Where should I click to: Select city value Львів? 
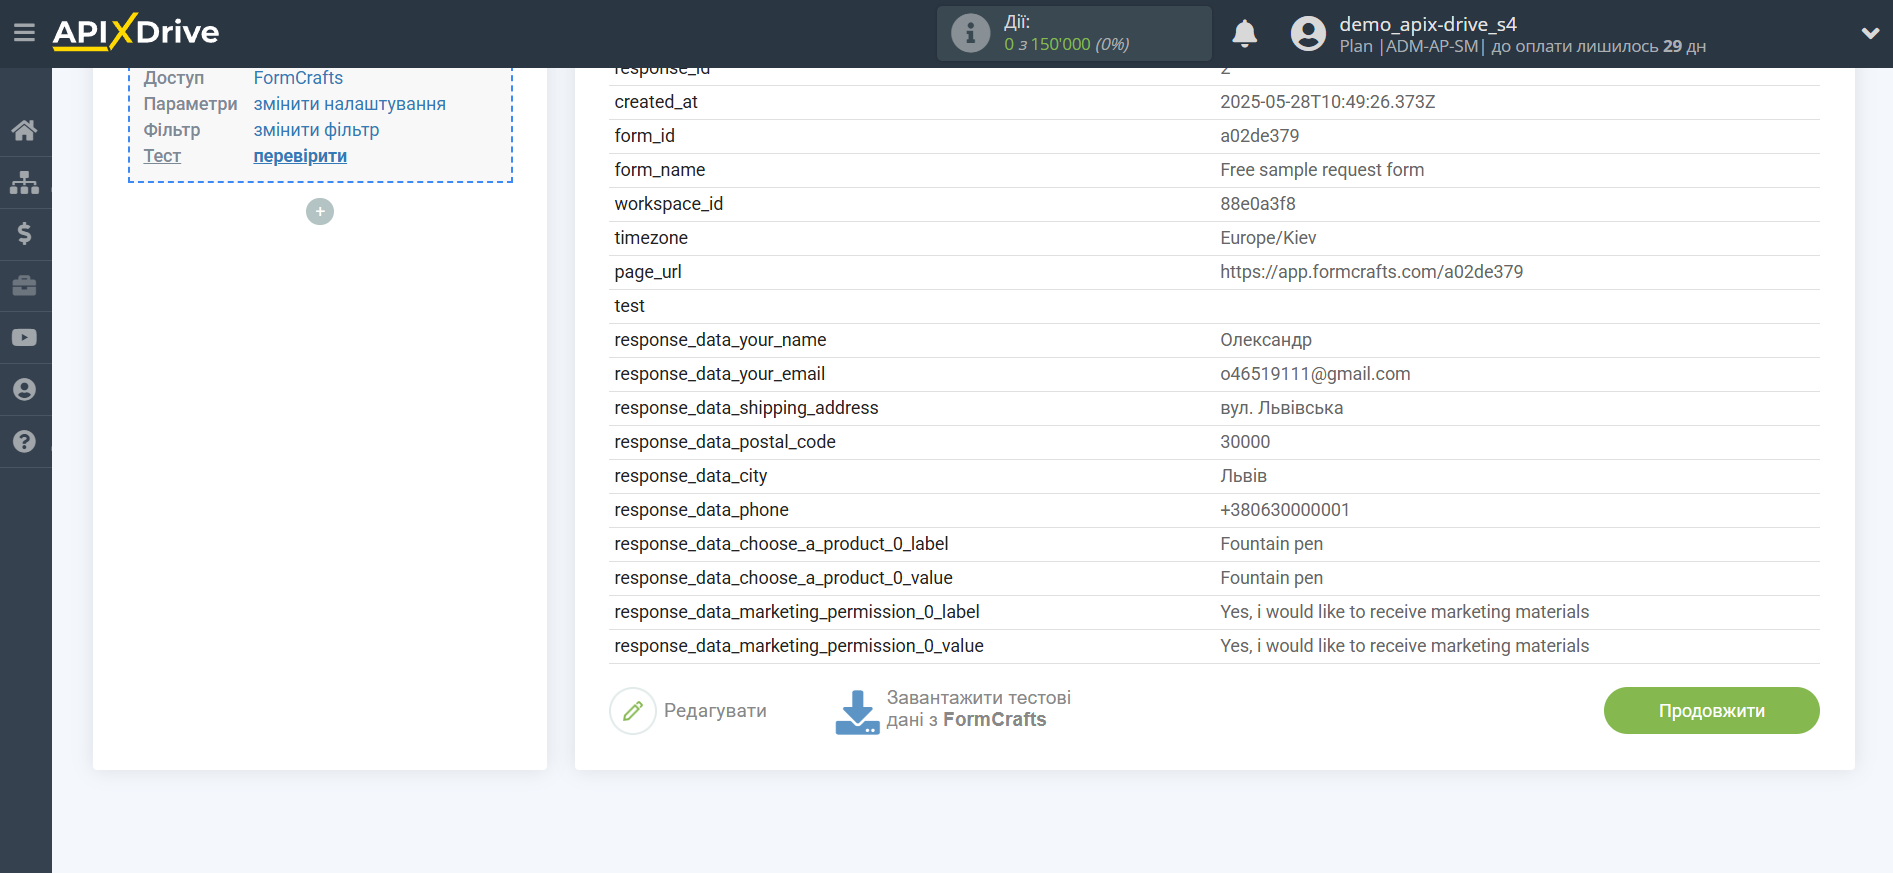tap(1243, 476)
